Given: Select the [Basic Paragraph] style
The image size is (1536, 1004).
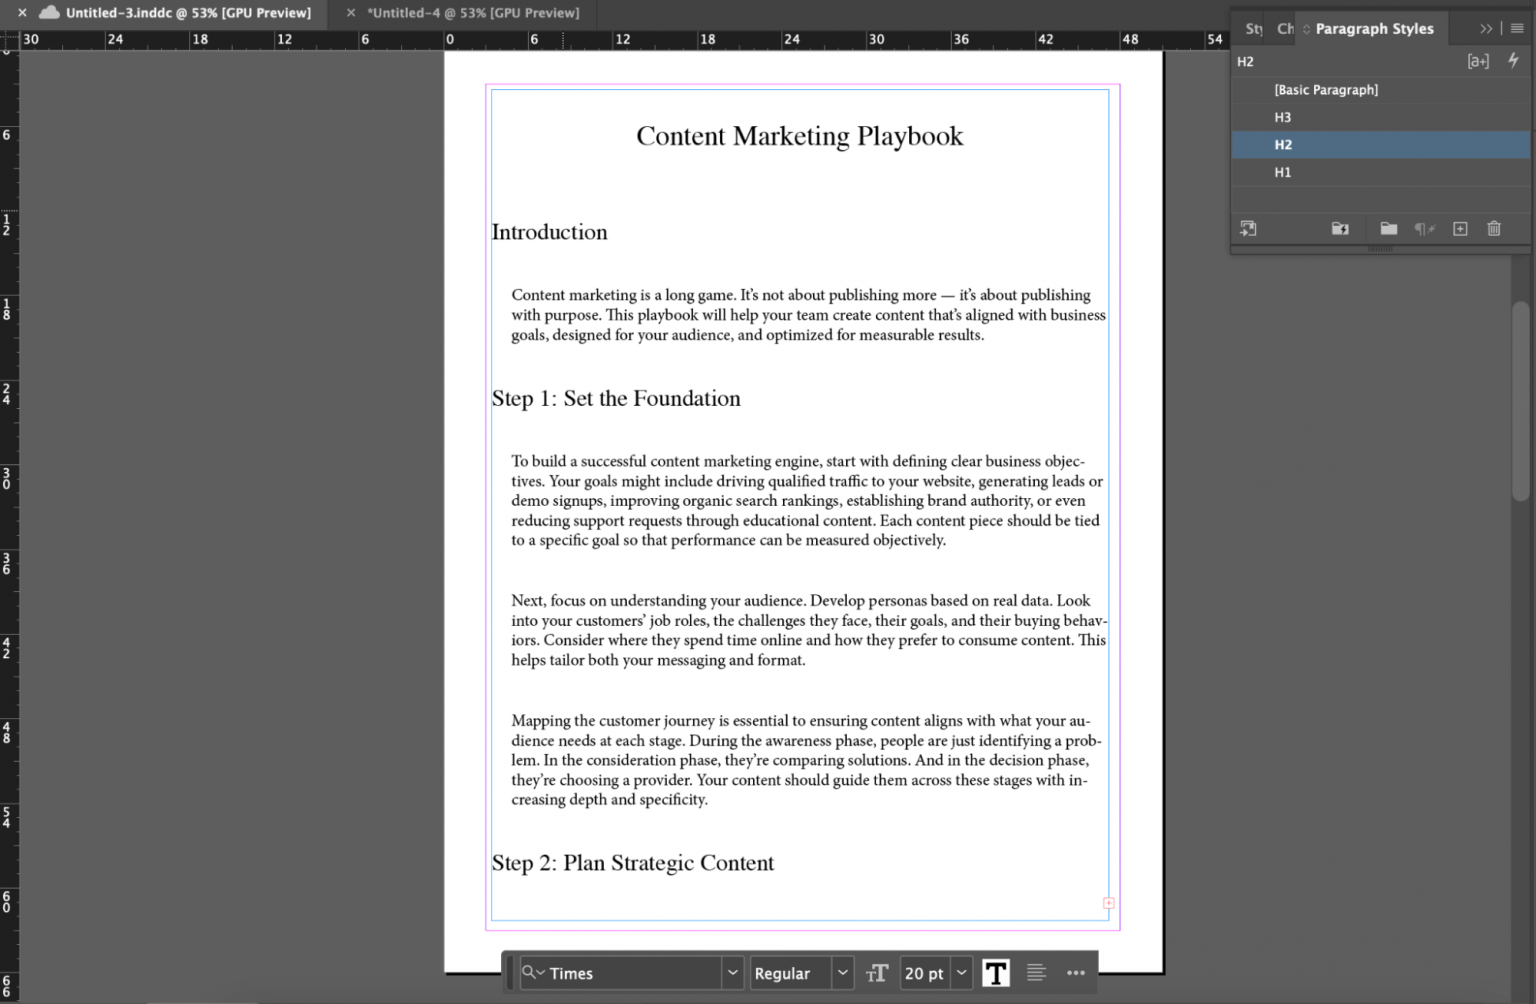Looking at the screenshot, I should [1326, 90].
